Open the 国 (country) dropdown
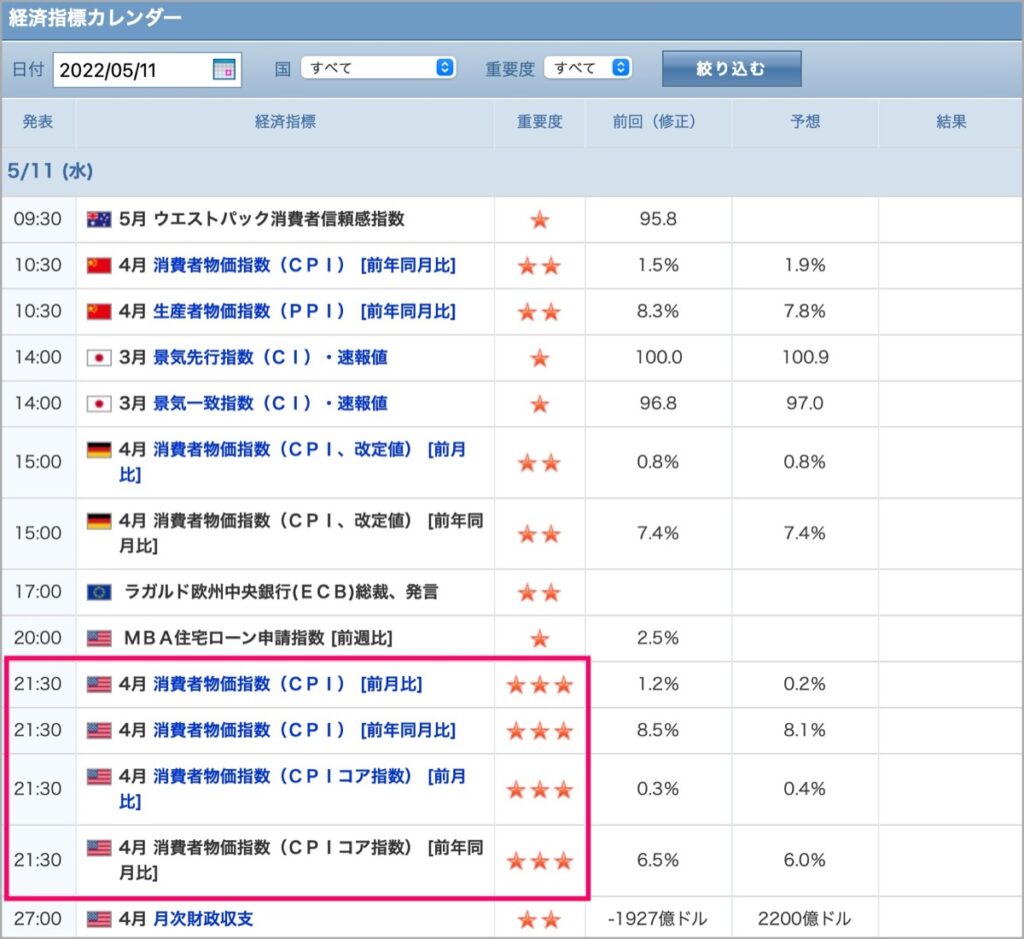1024x939 pixels. [x=378, y=68]
